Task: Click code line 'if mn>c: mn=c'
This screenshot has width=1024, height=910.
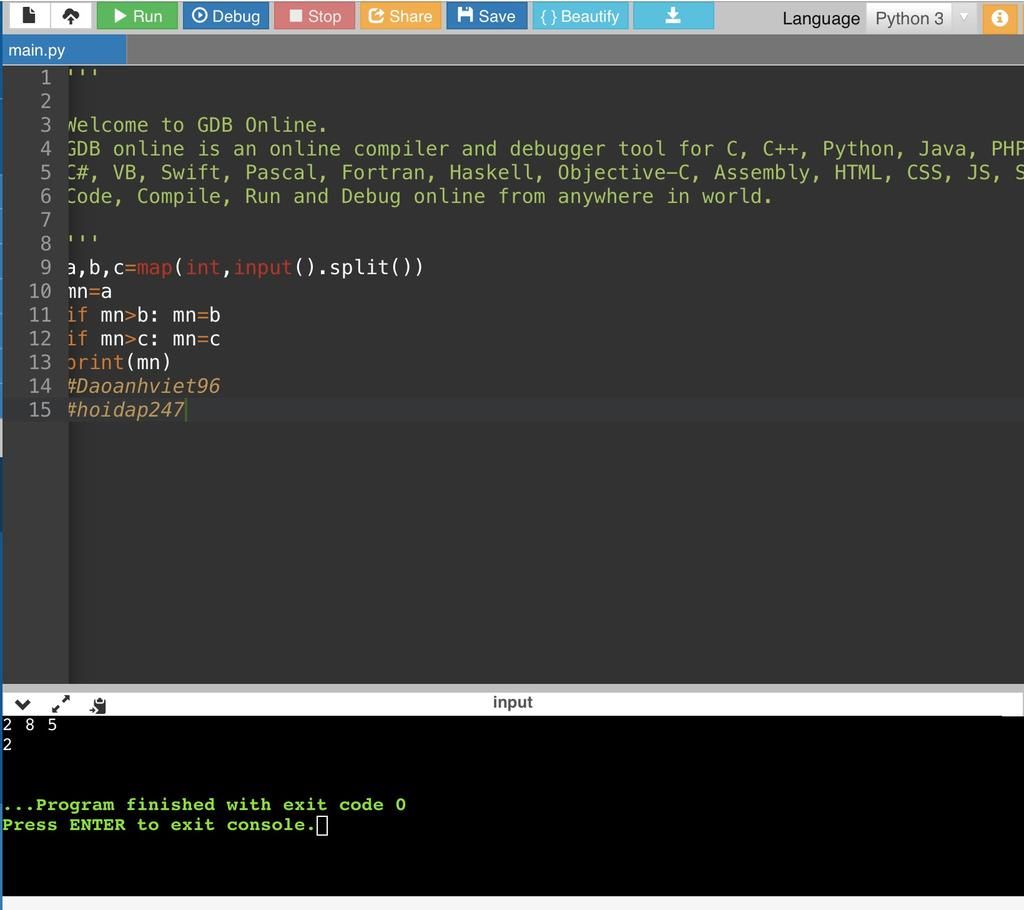Action: [144, 339]
